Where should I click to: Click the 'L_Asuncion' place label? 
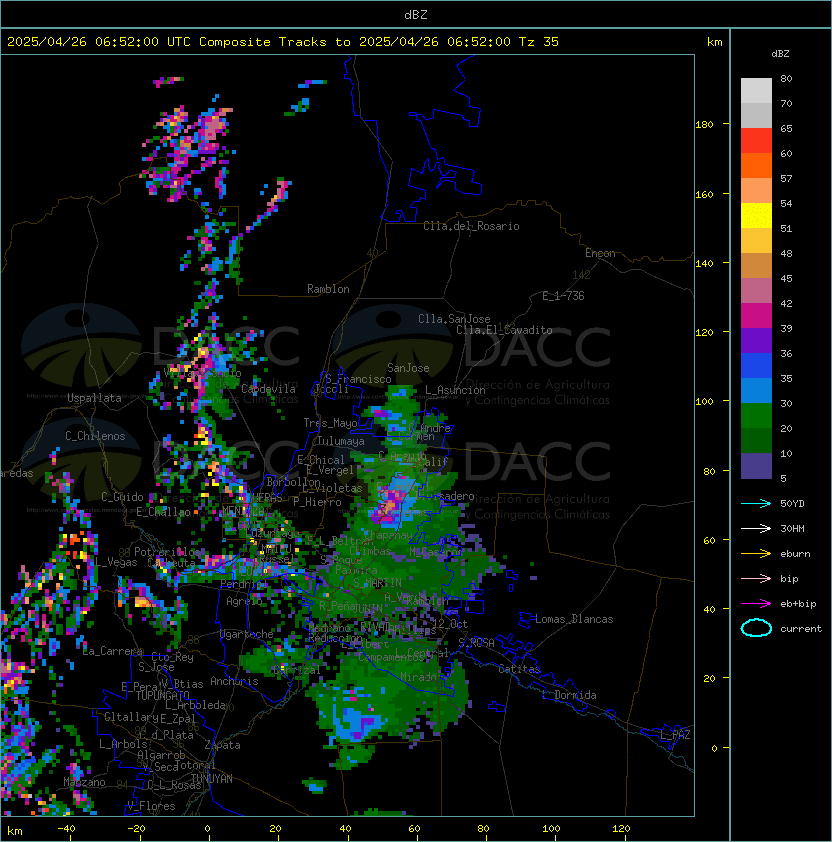click(455, 390)
